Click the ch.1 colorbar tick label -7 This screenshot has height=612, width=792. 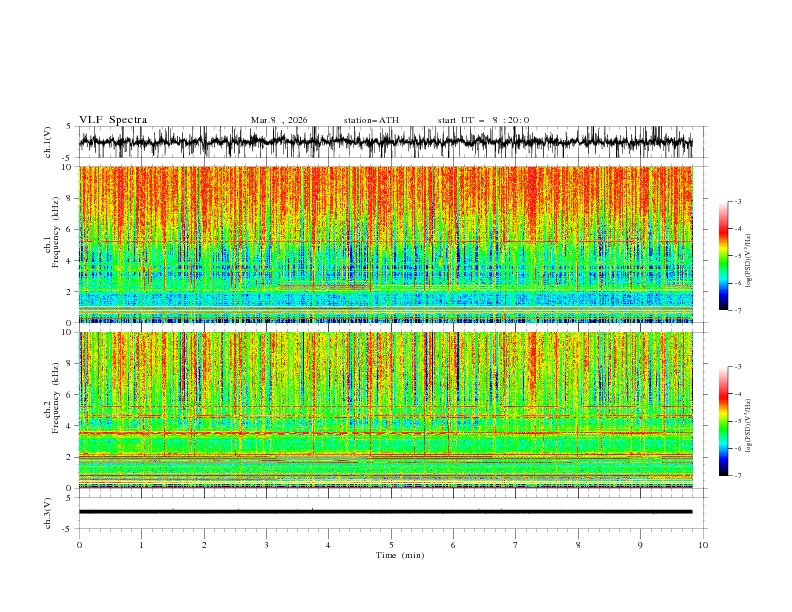tap(738, 310)
